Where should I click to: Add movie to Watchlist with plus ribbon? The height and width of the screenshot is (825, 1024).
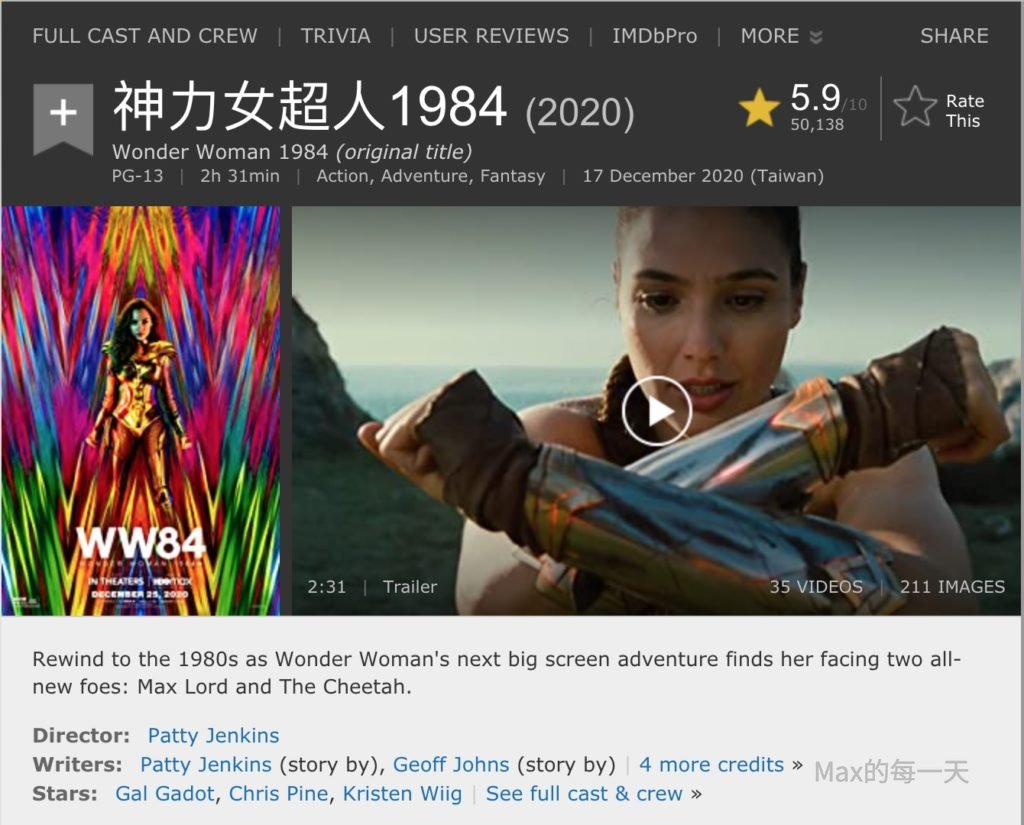(x=63, y=118)
